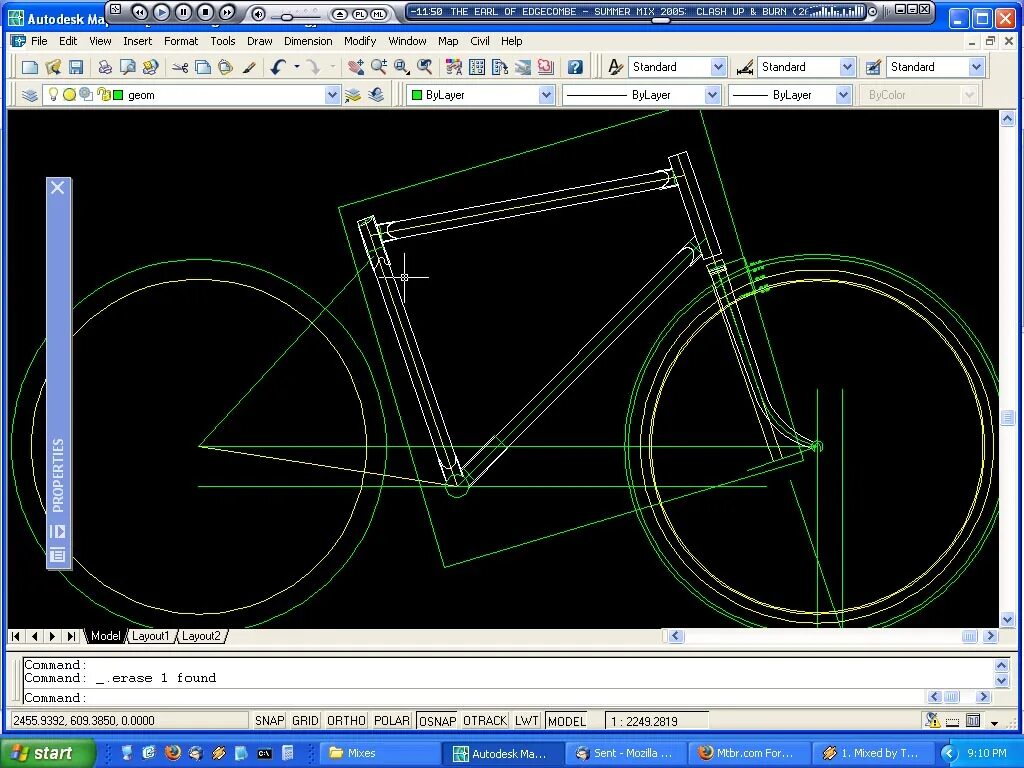This screenshot has width=1024, height=768.
Task: Open the table style Standard dropdown
Action: [x=976, y=67]
